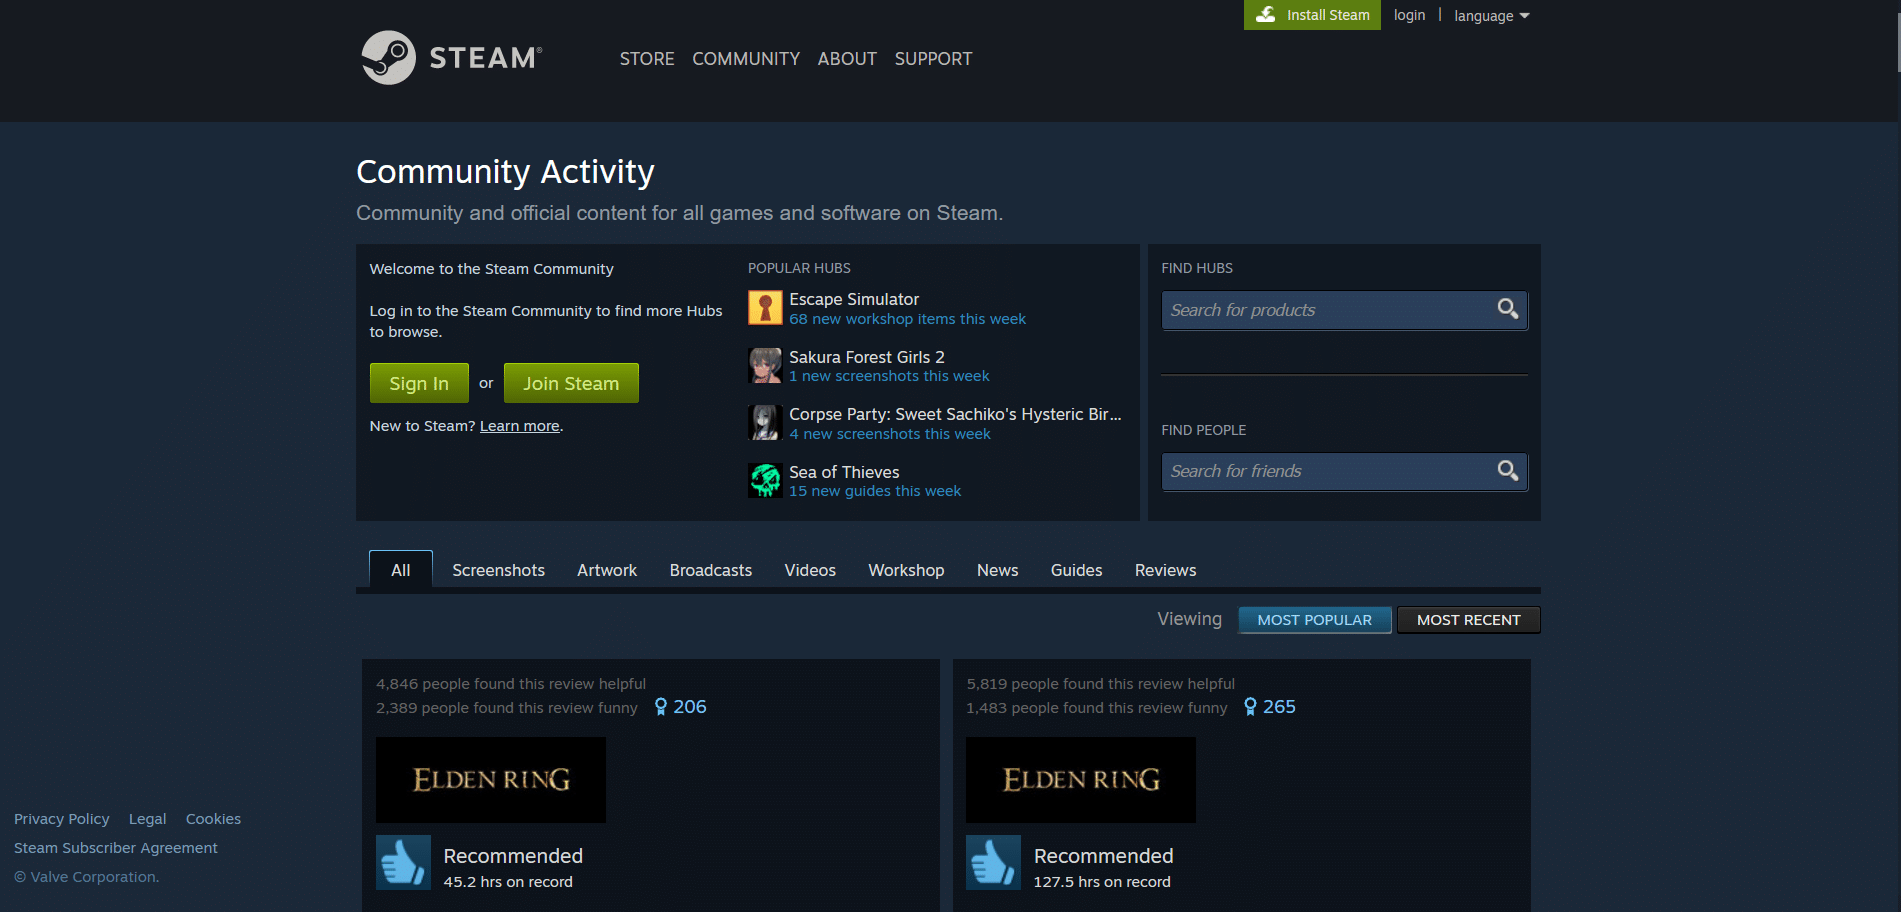Switch to the Guides tab
Screen dimensions: 1901x912
(1076, 570)
